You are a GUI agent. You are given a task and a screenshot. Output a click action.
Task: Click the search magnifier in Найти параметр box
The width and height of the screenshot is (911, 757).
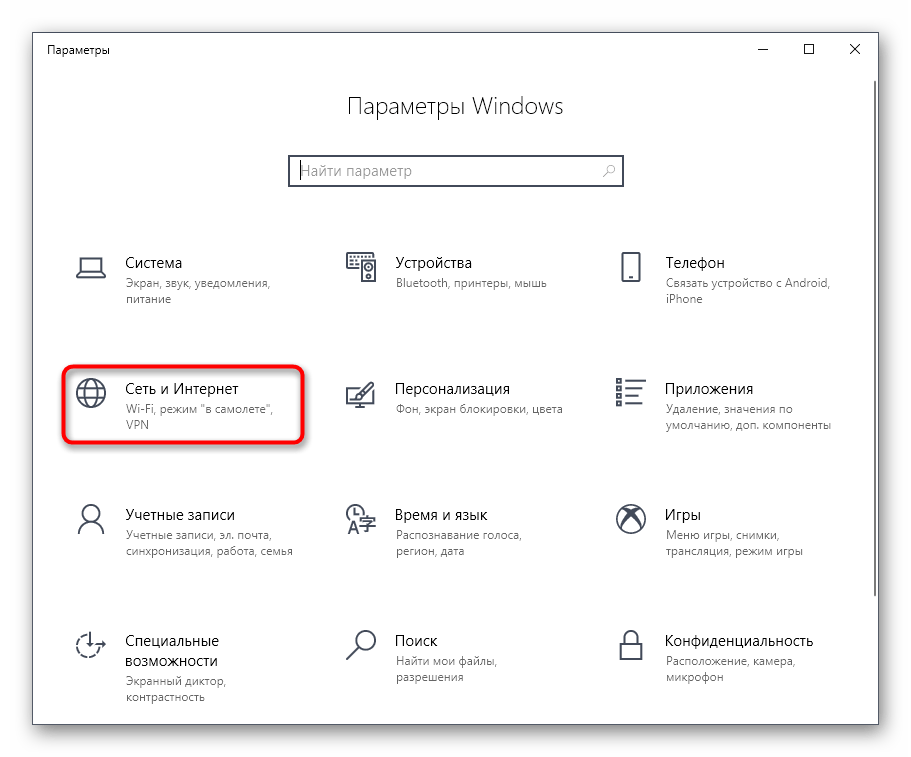(609, 171)
